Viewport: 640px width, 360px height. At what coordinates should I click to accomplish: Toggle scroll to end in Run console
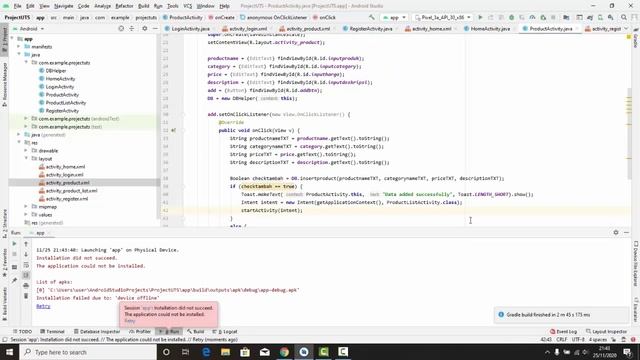(x=26, y=276)
